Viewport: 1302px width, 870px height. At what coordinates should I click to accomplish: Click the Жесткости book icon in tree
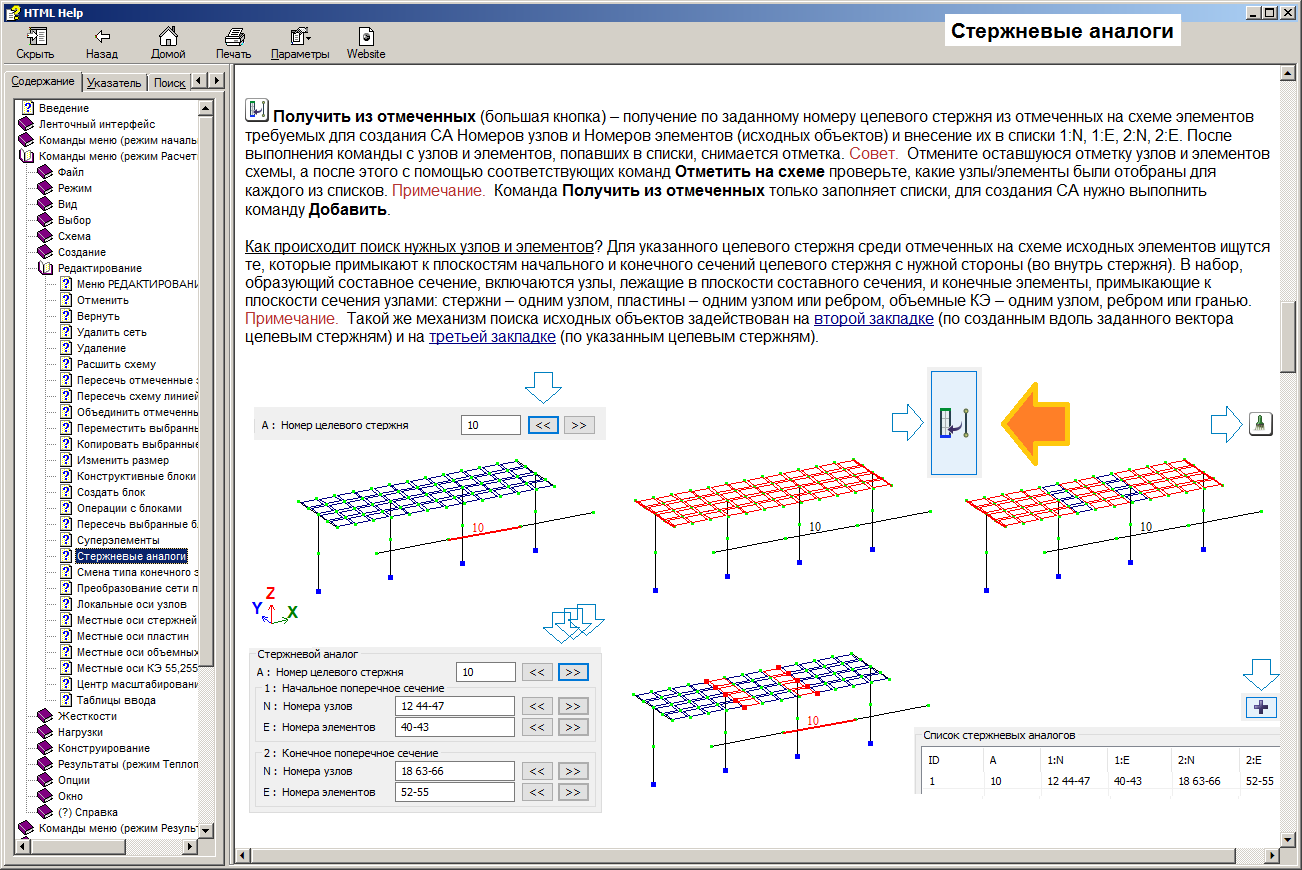point(44,716)
